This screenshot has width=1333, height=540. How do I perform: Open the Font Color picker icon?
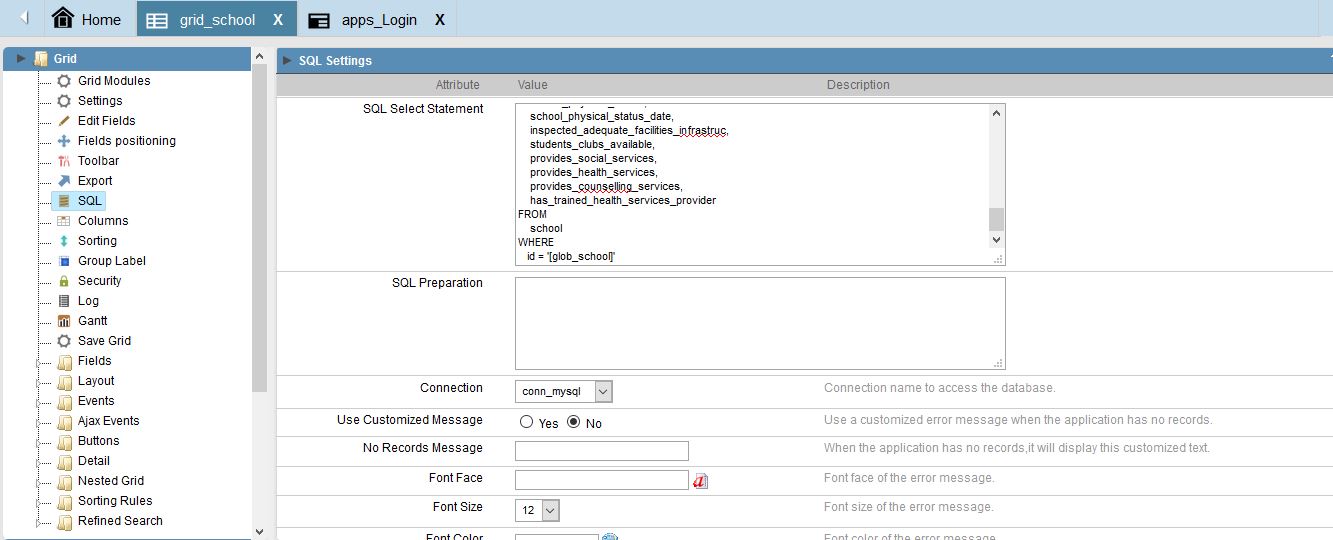pos(610,537)
